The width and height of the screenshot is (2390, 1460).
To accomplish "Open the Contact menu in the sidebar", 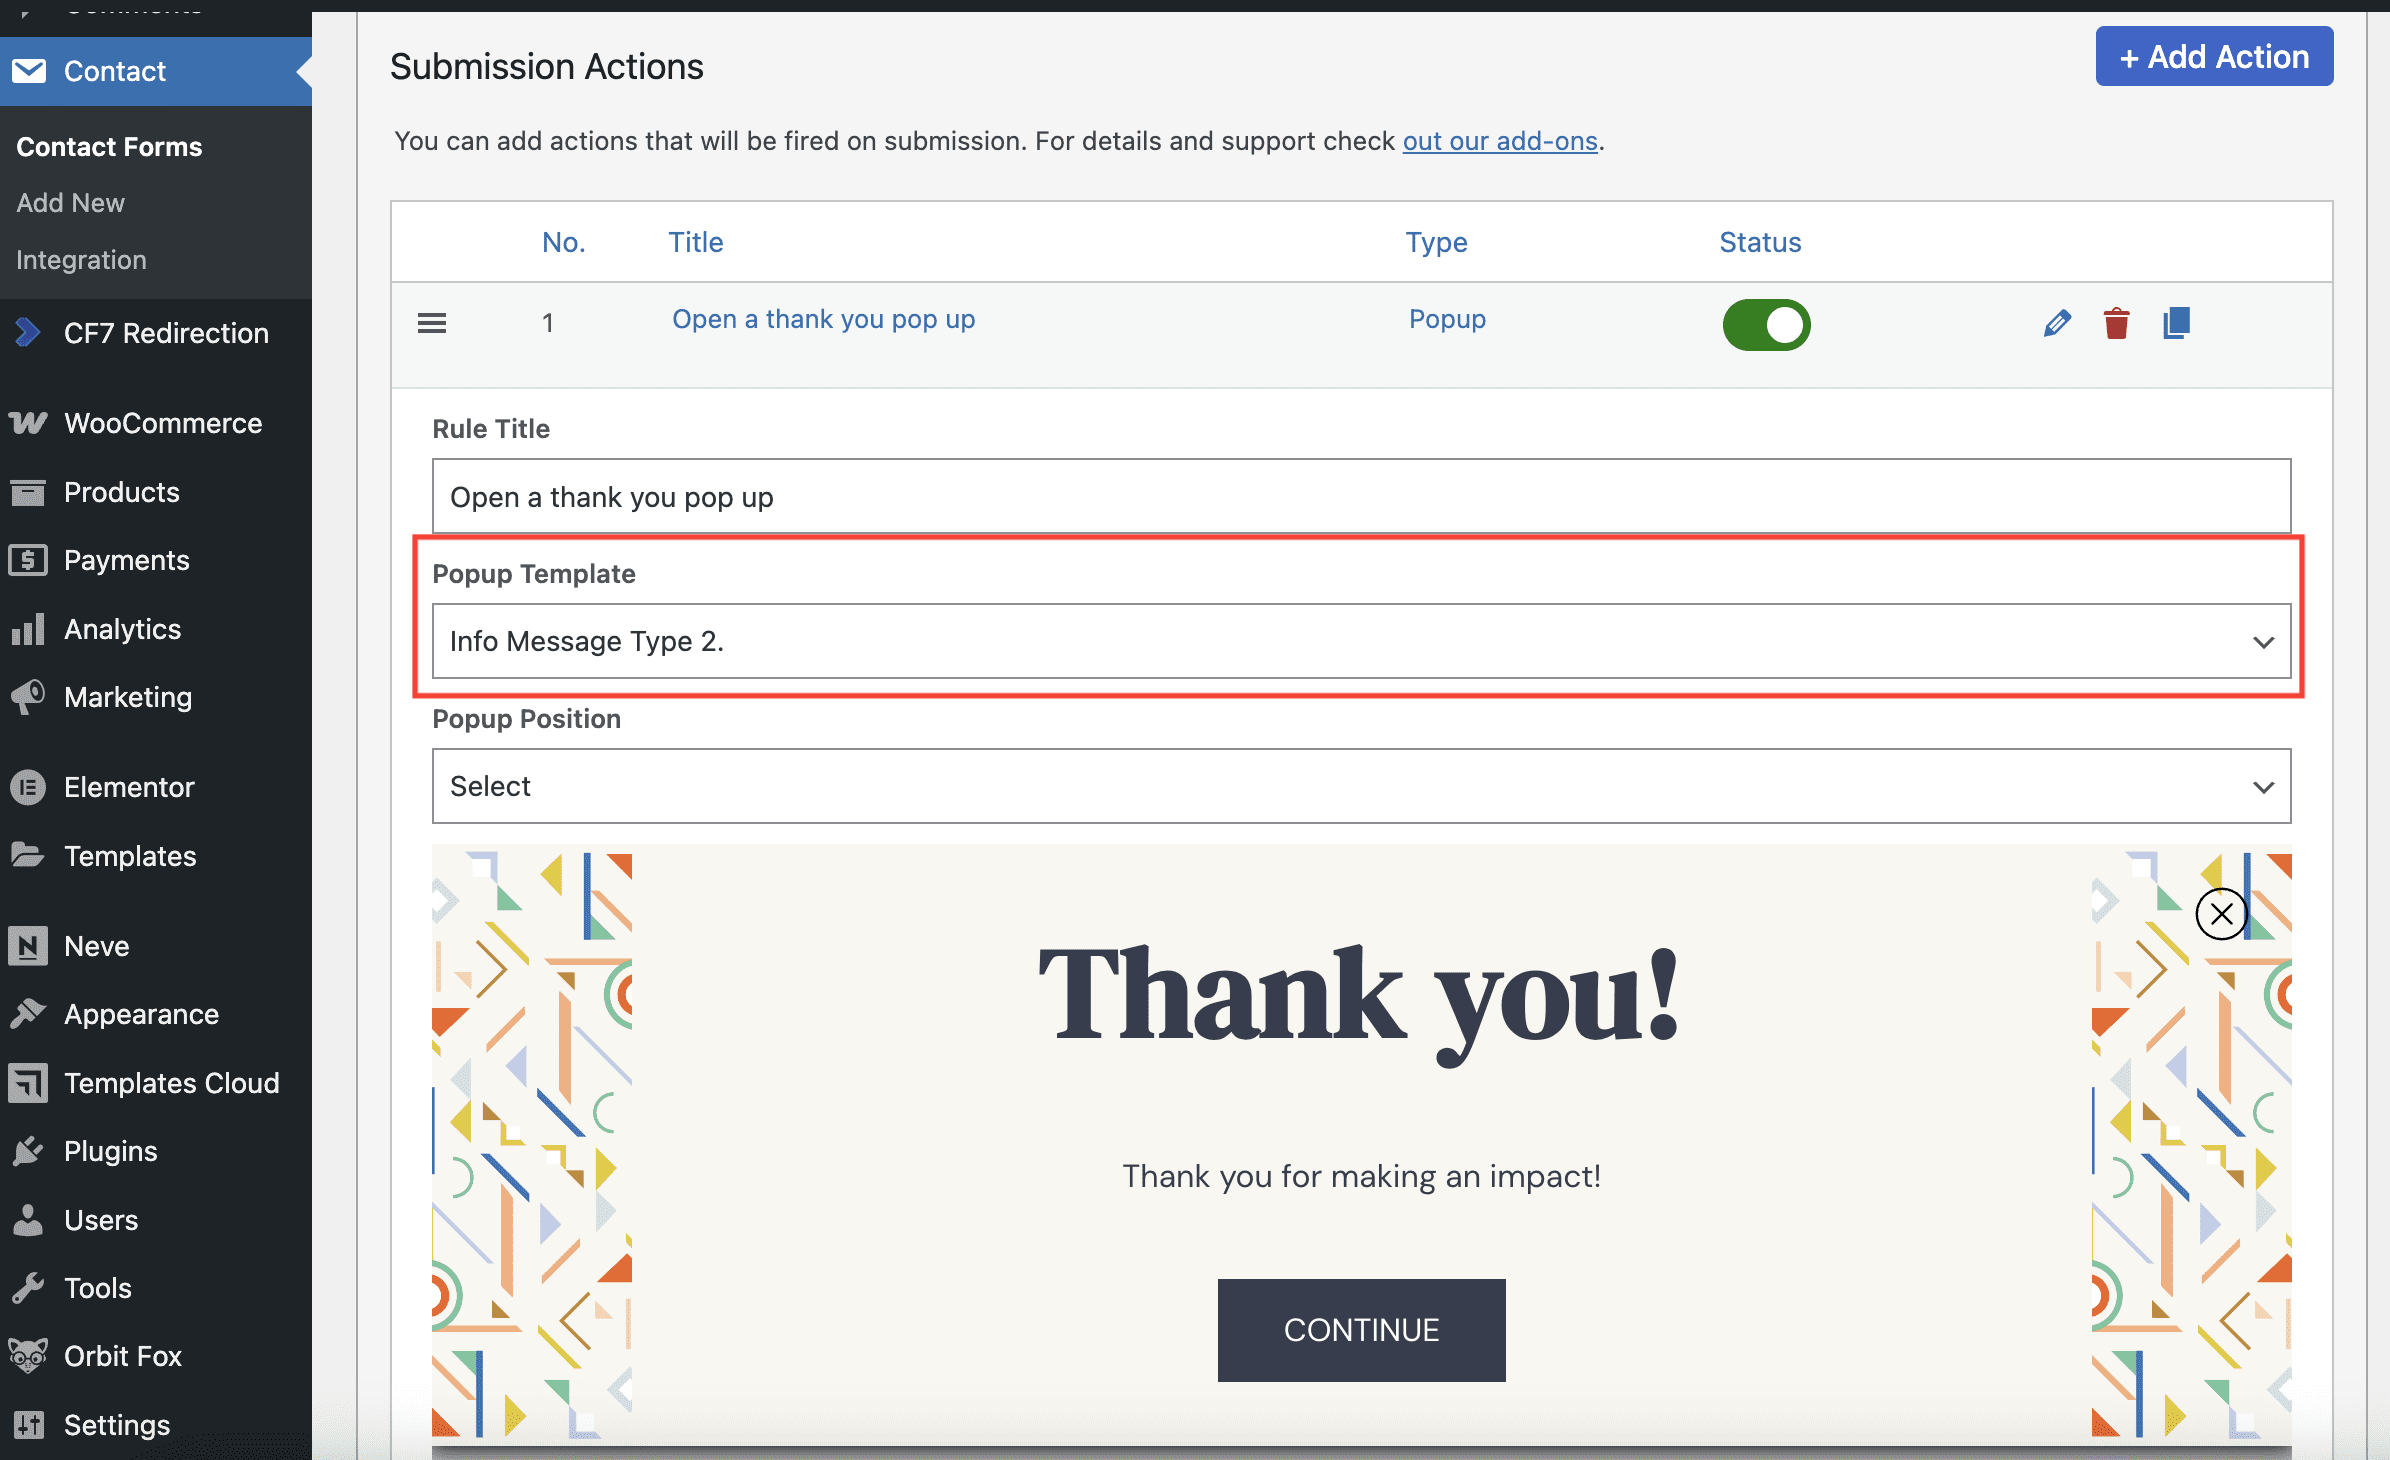I will tap(114, 71).
